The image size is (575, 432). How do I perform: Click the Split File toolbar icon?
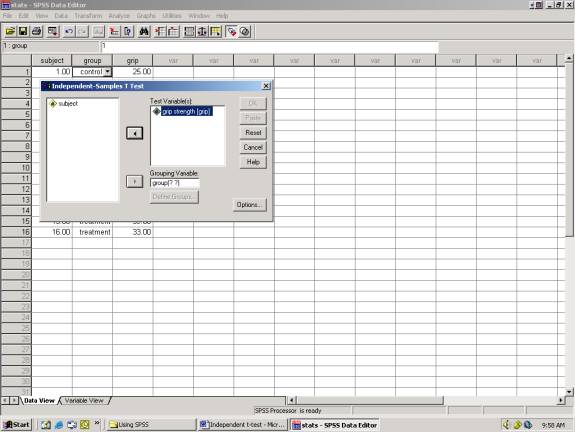click(189, 32)
